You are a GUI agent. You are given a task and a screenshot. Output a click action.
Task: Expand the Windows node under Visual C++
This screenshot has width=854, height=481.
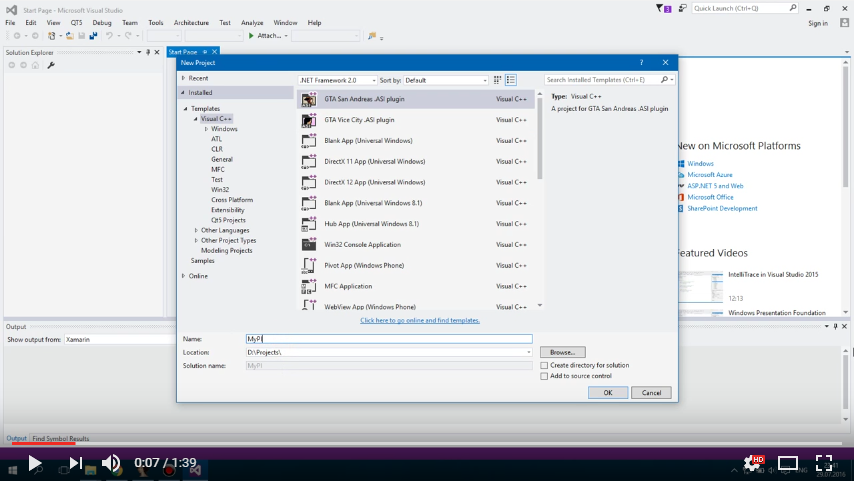click(206, 129)
